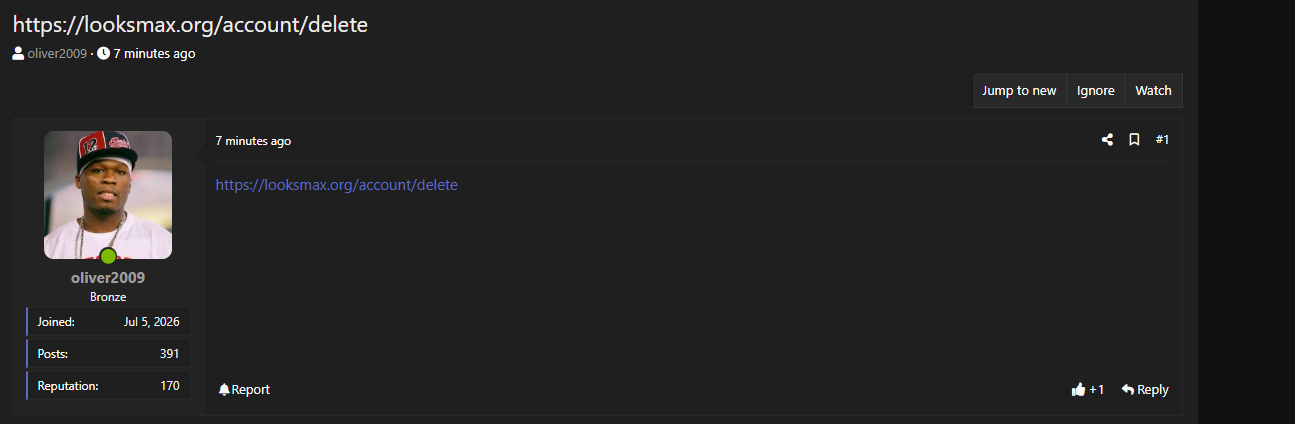Viewport: 1295px width, 424px height.
Task: Click the bell icon next to Report
Action: 224,390
